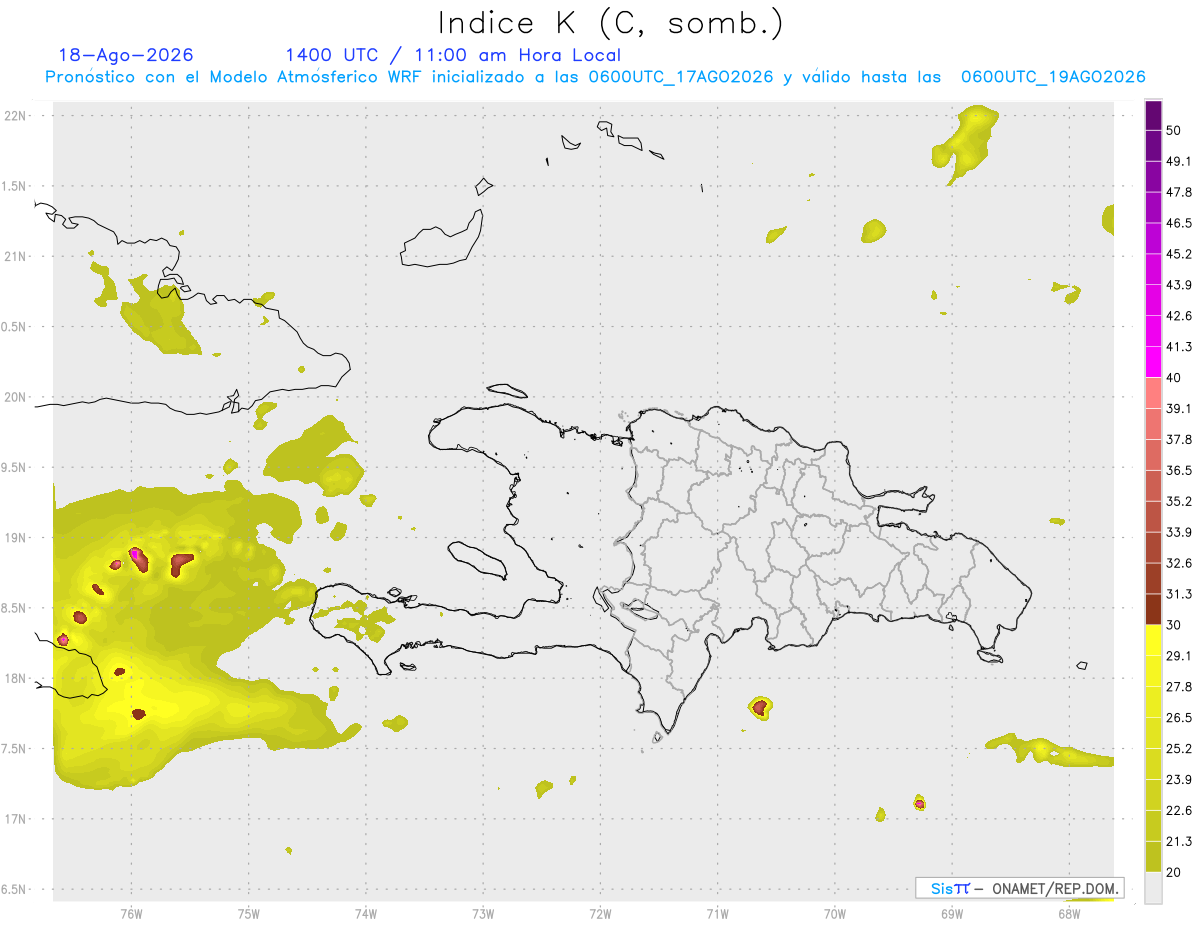Click the '20N' latitude axis label
The height and width of the screenshot is (927, 1200).
[15, 398]
